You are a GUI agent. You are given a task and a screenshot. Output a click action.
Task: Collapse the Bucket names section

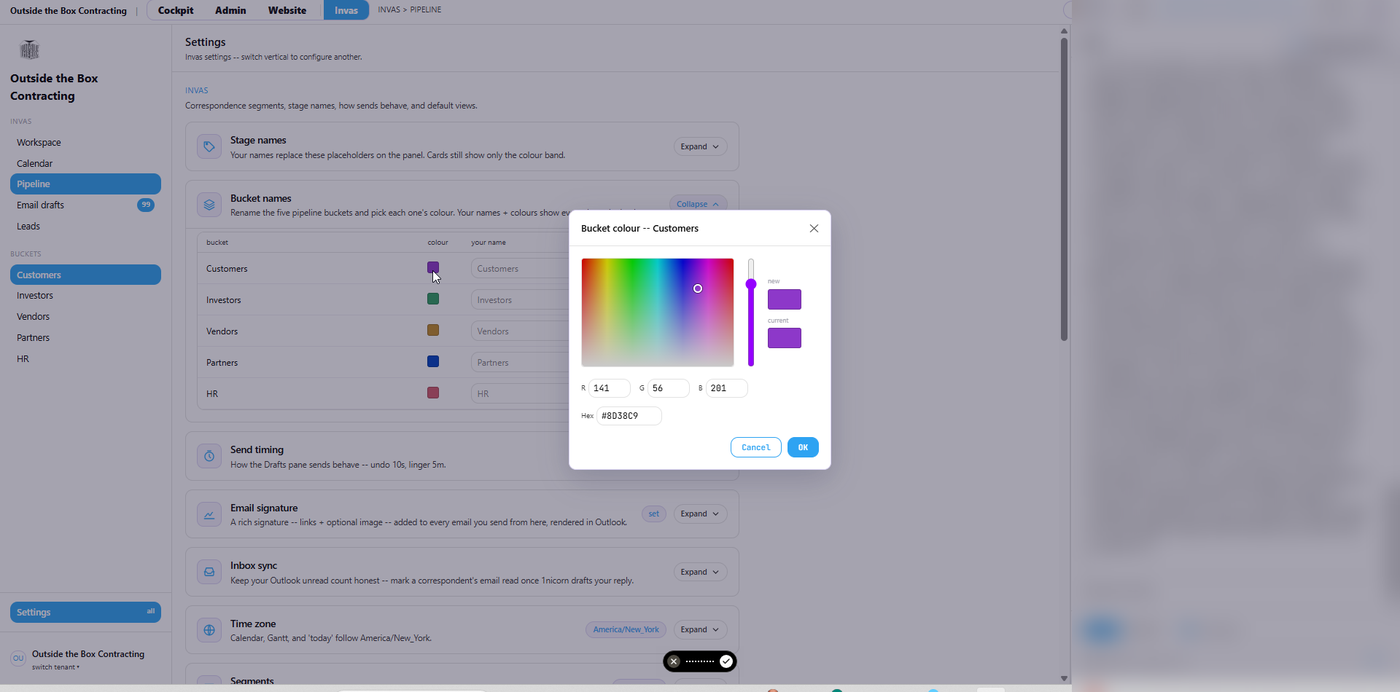coord(698,204)
